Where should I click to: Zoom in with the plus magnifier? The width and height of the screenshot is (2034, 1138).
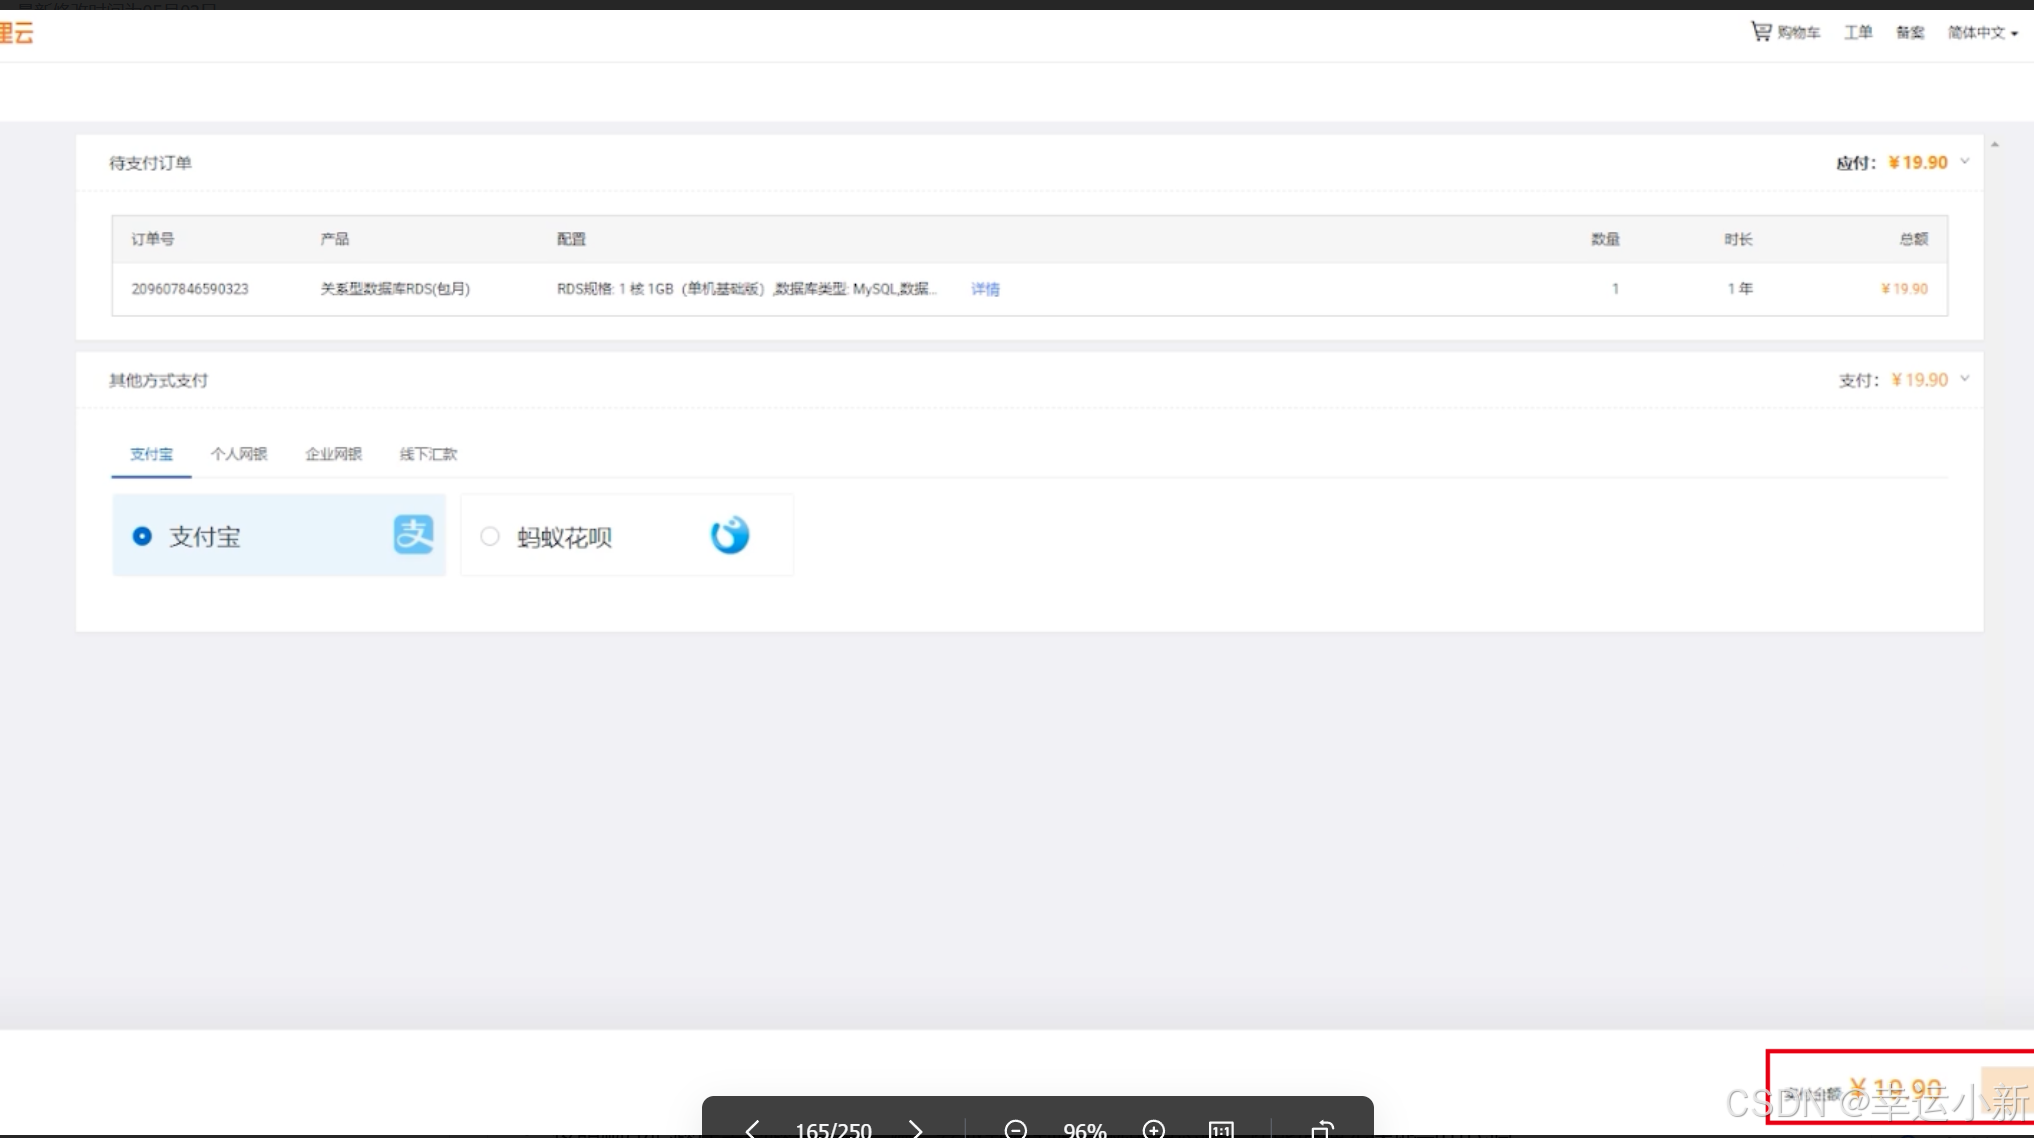click(x=1153, y=1129)
